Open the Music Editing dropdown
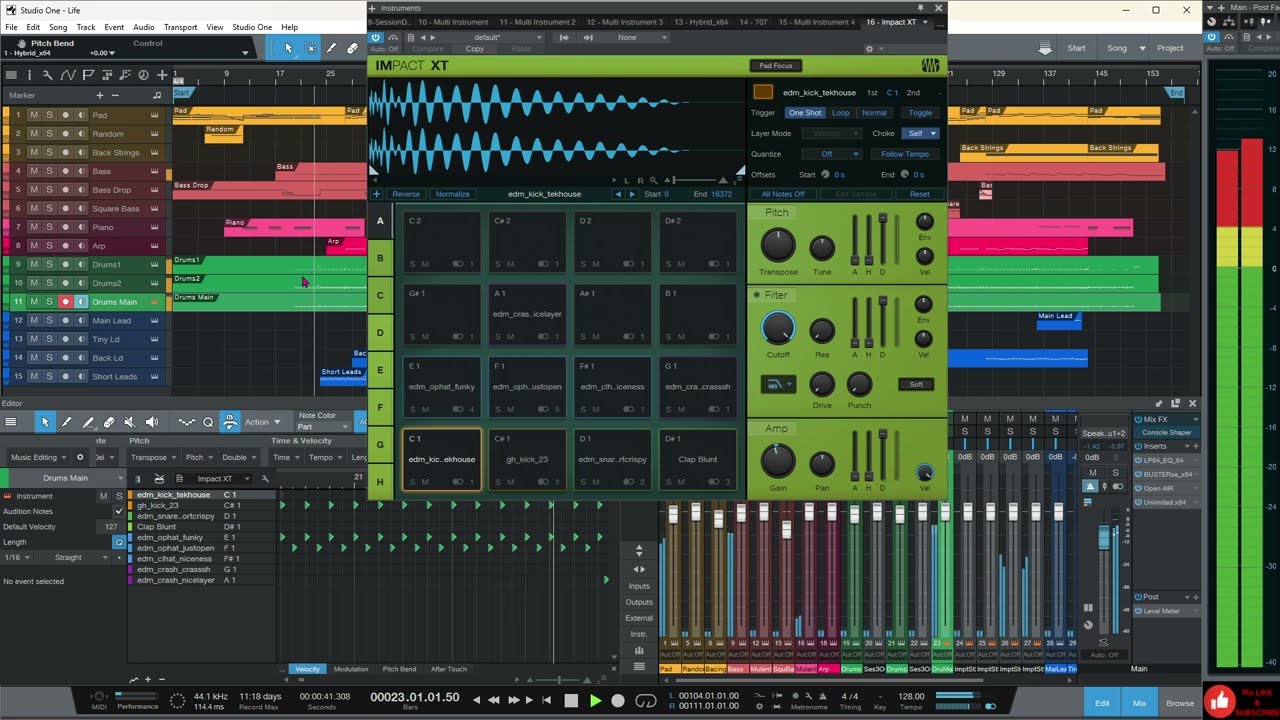 (39, 457)
